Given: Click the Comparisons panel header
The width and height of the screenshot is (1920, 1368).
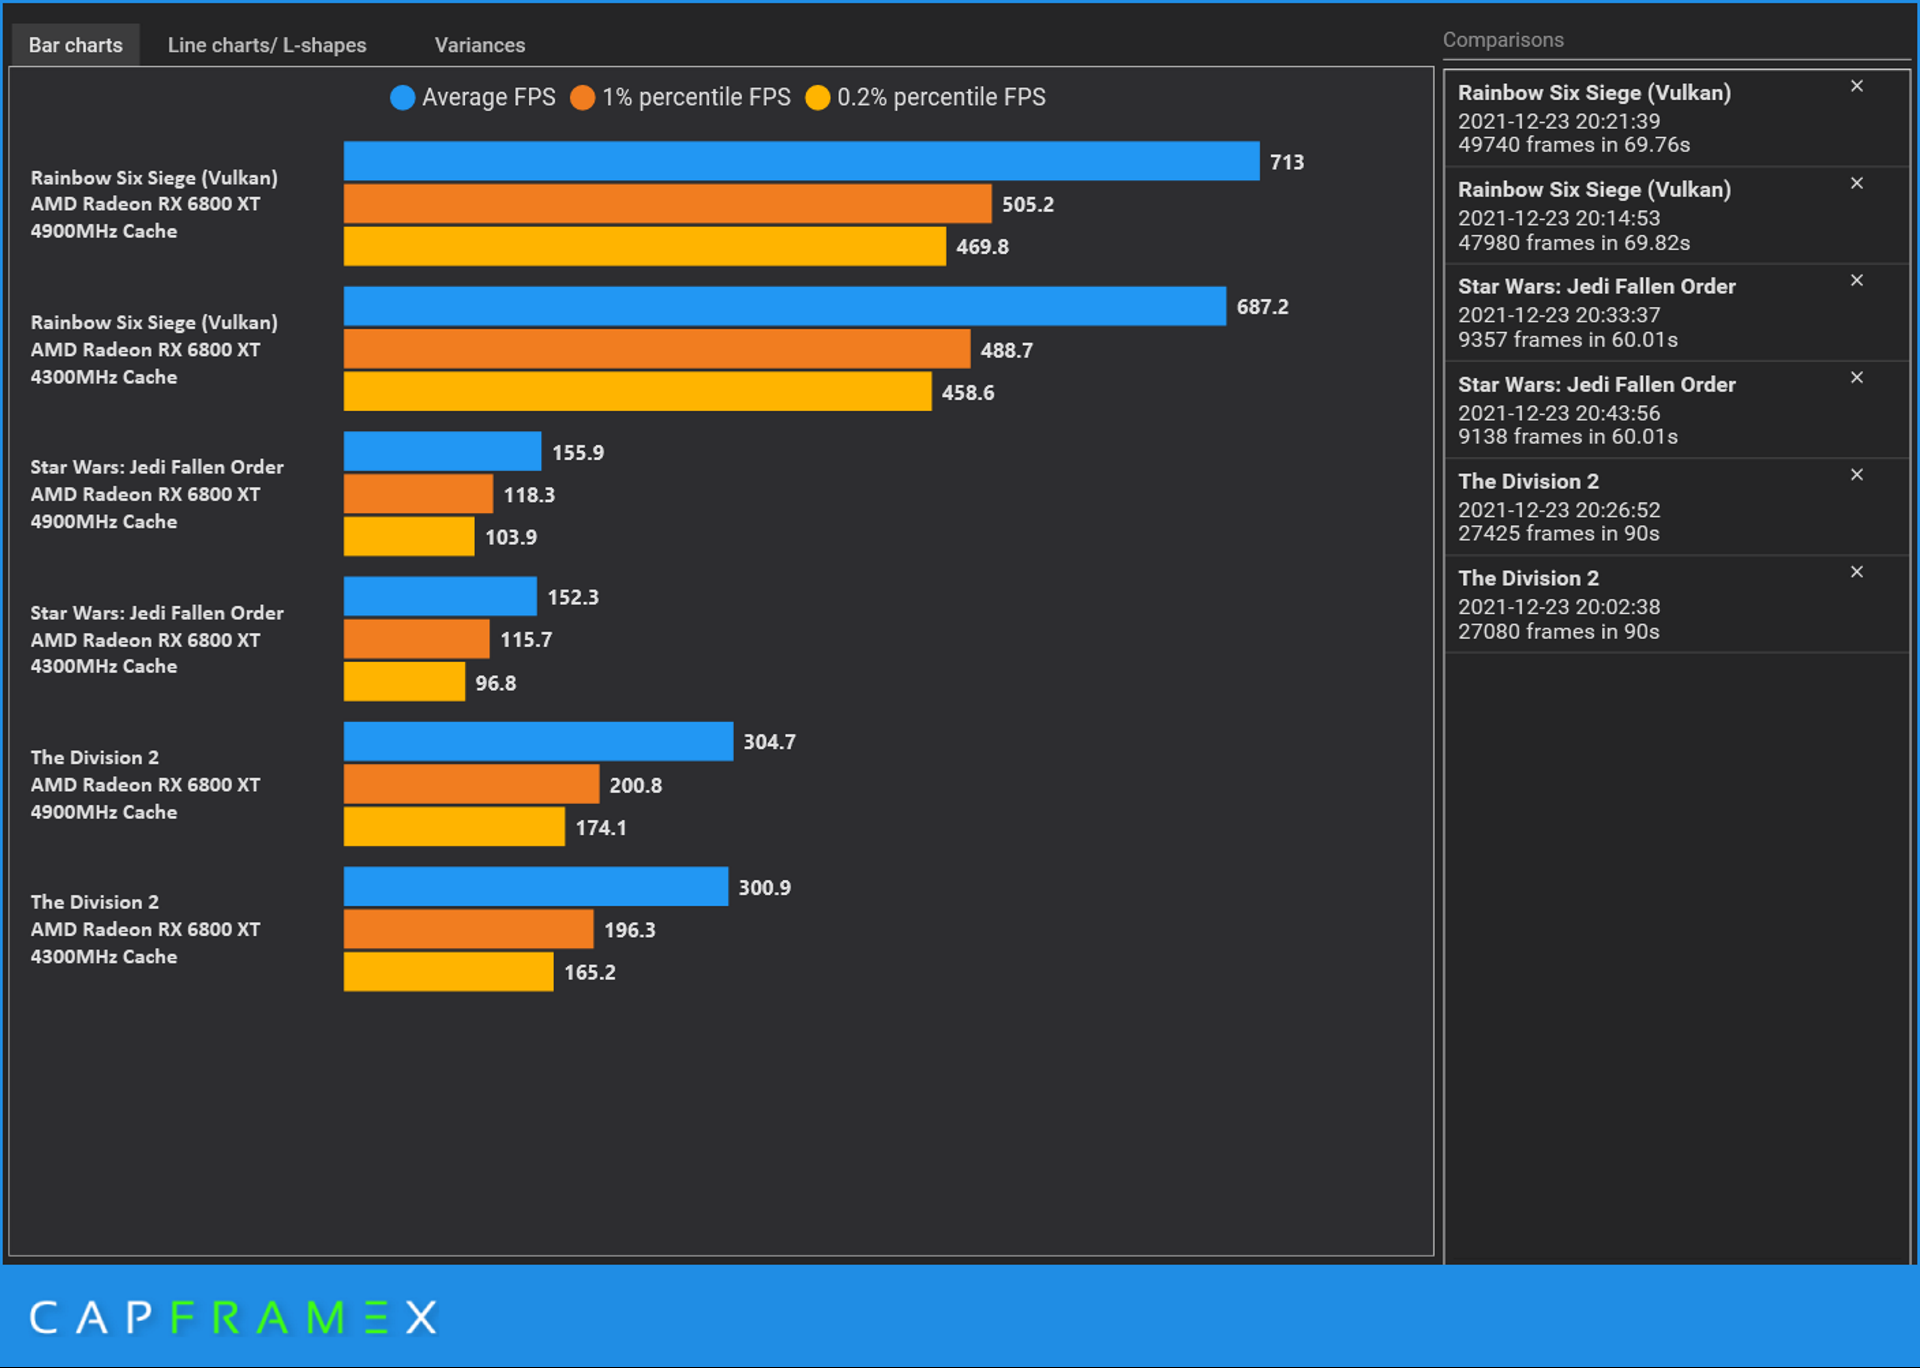Looking at the screenshot, I should point(1502,40).
